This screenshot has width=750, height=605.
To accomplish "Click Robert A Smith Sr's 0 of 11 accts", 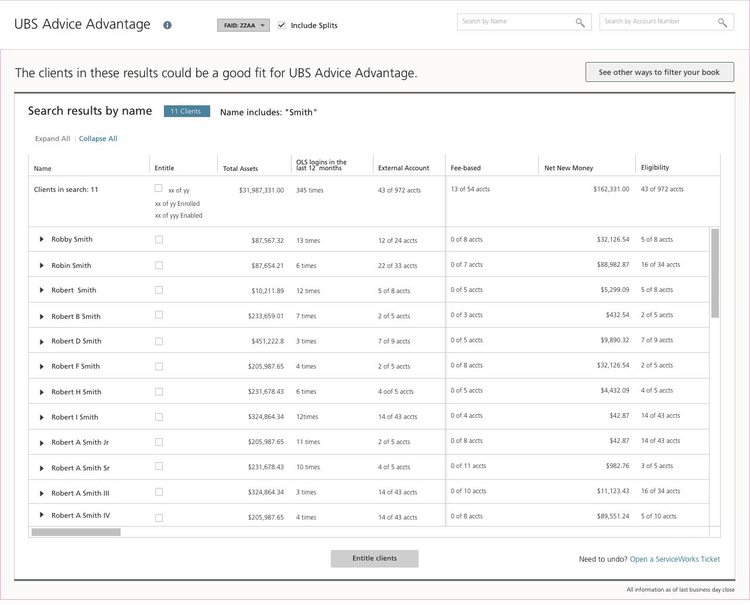I will pos(468,466).
